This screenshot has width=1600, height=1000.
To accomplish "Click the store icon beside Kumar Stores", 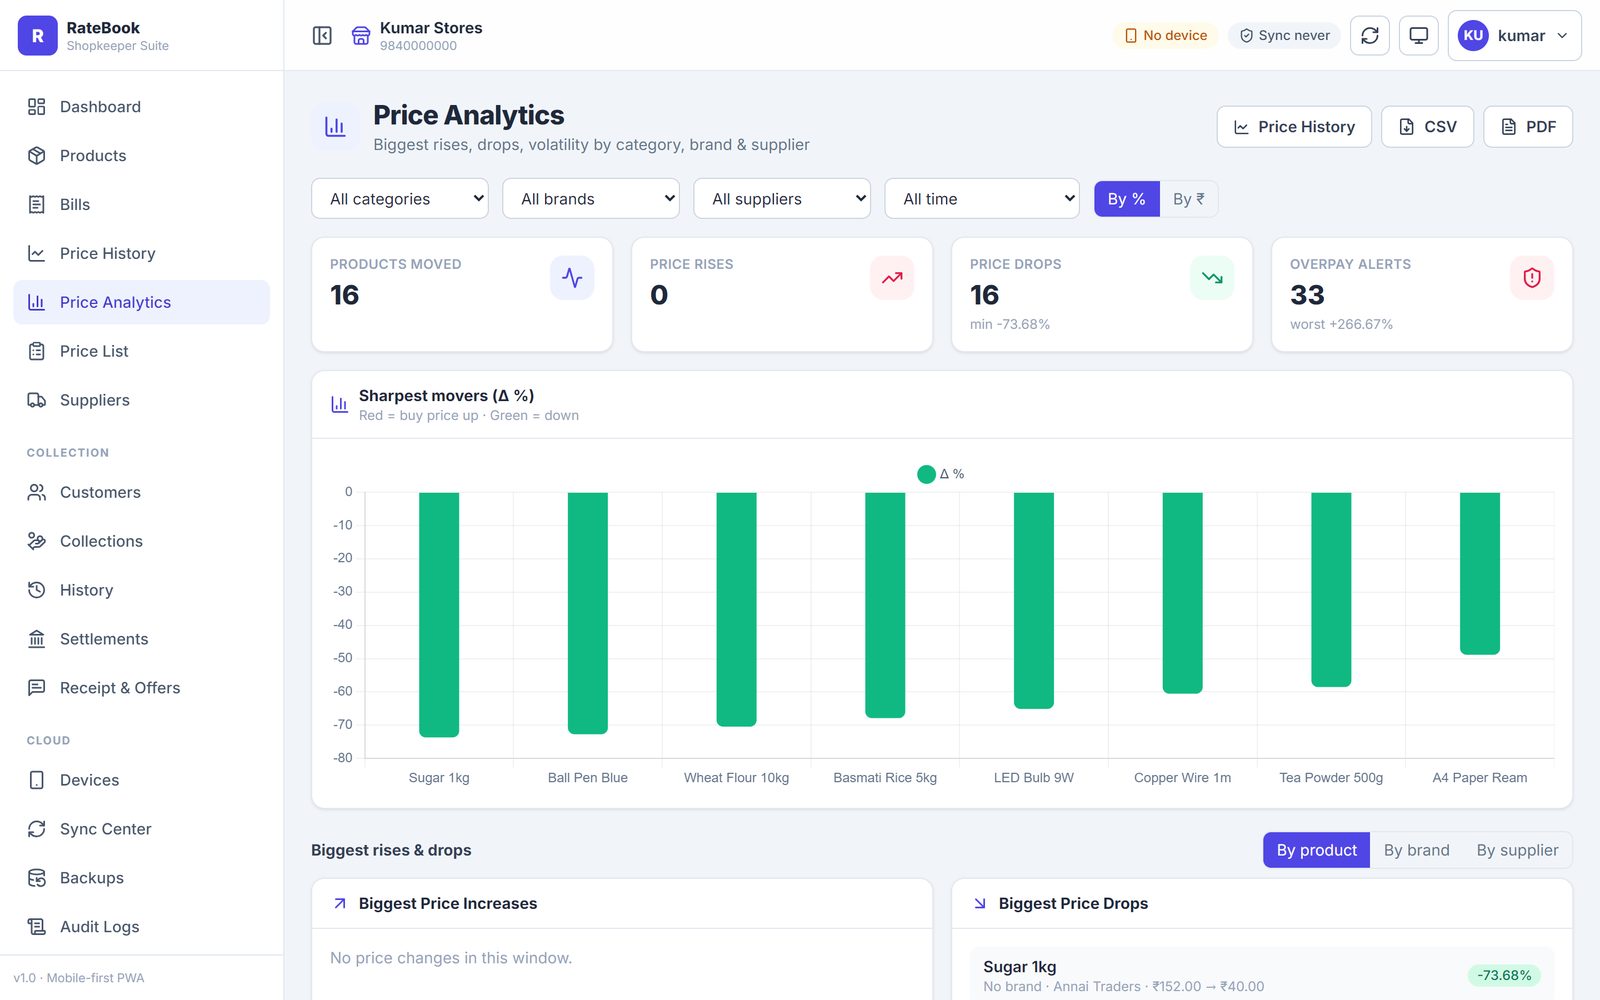I will pos(361,36).
